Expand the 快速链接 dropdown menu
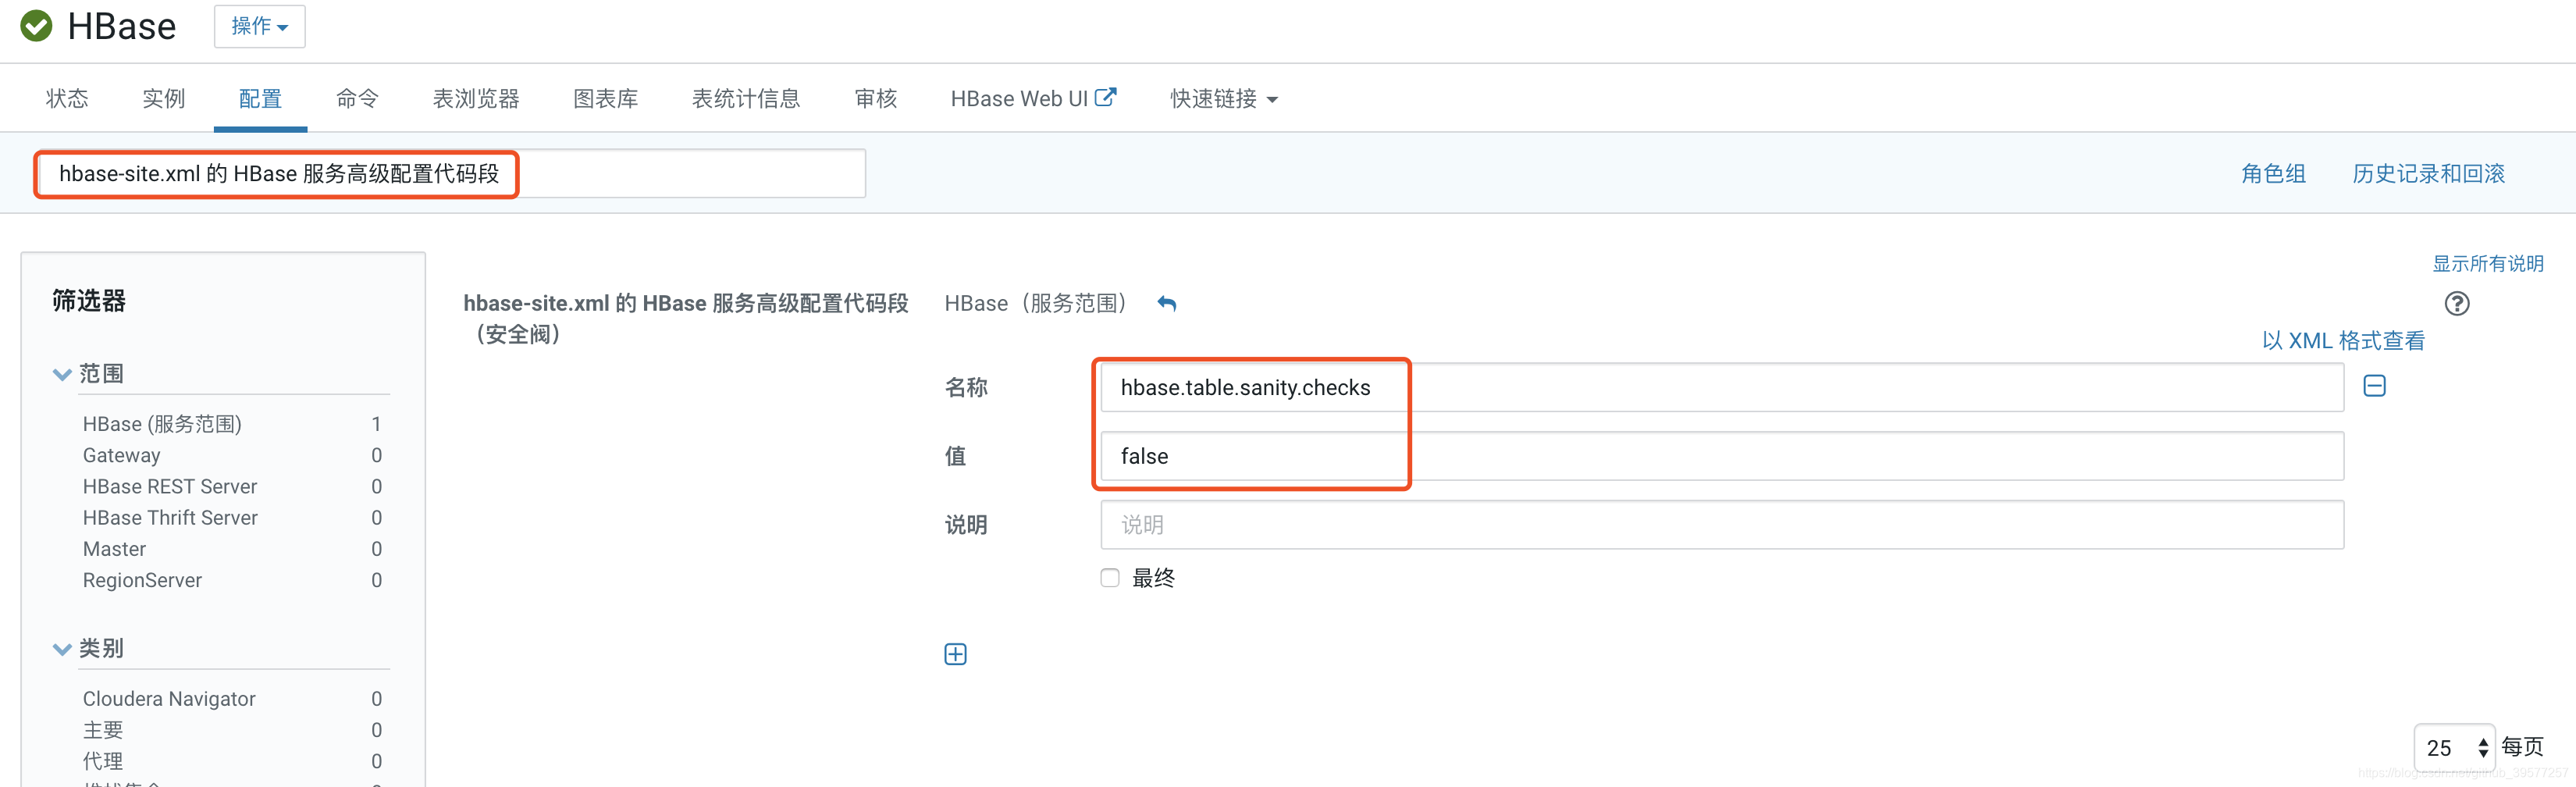 [x=1224, y=98]
